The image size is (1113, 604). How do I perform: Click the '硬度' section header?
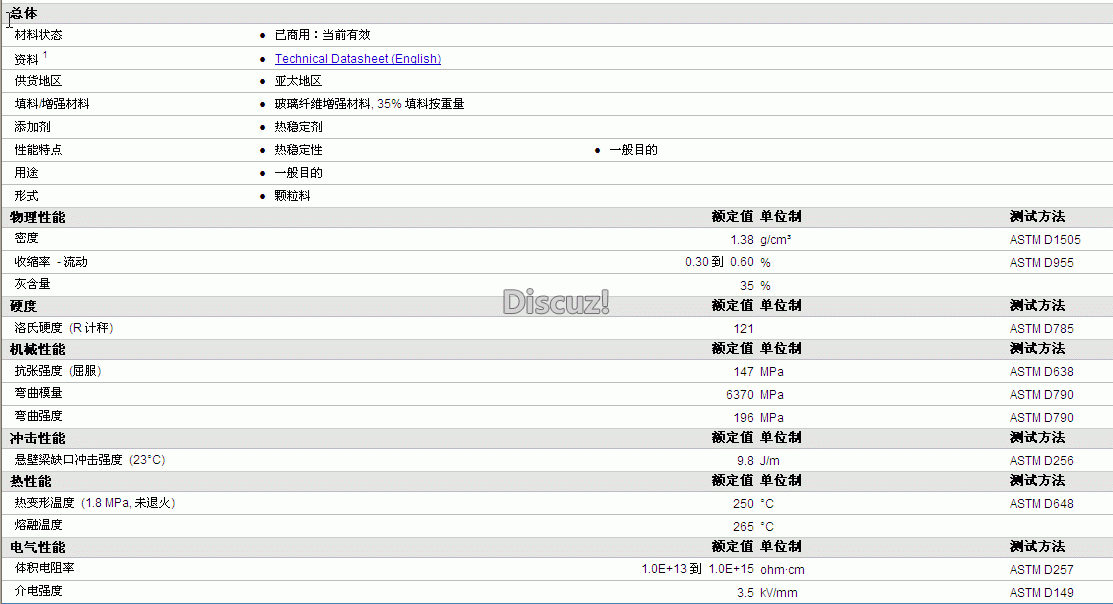23,306
